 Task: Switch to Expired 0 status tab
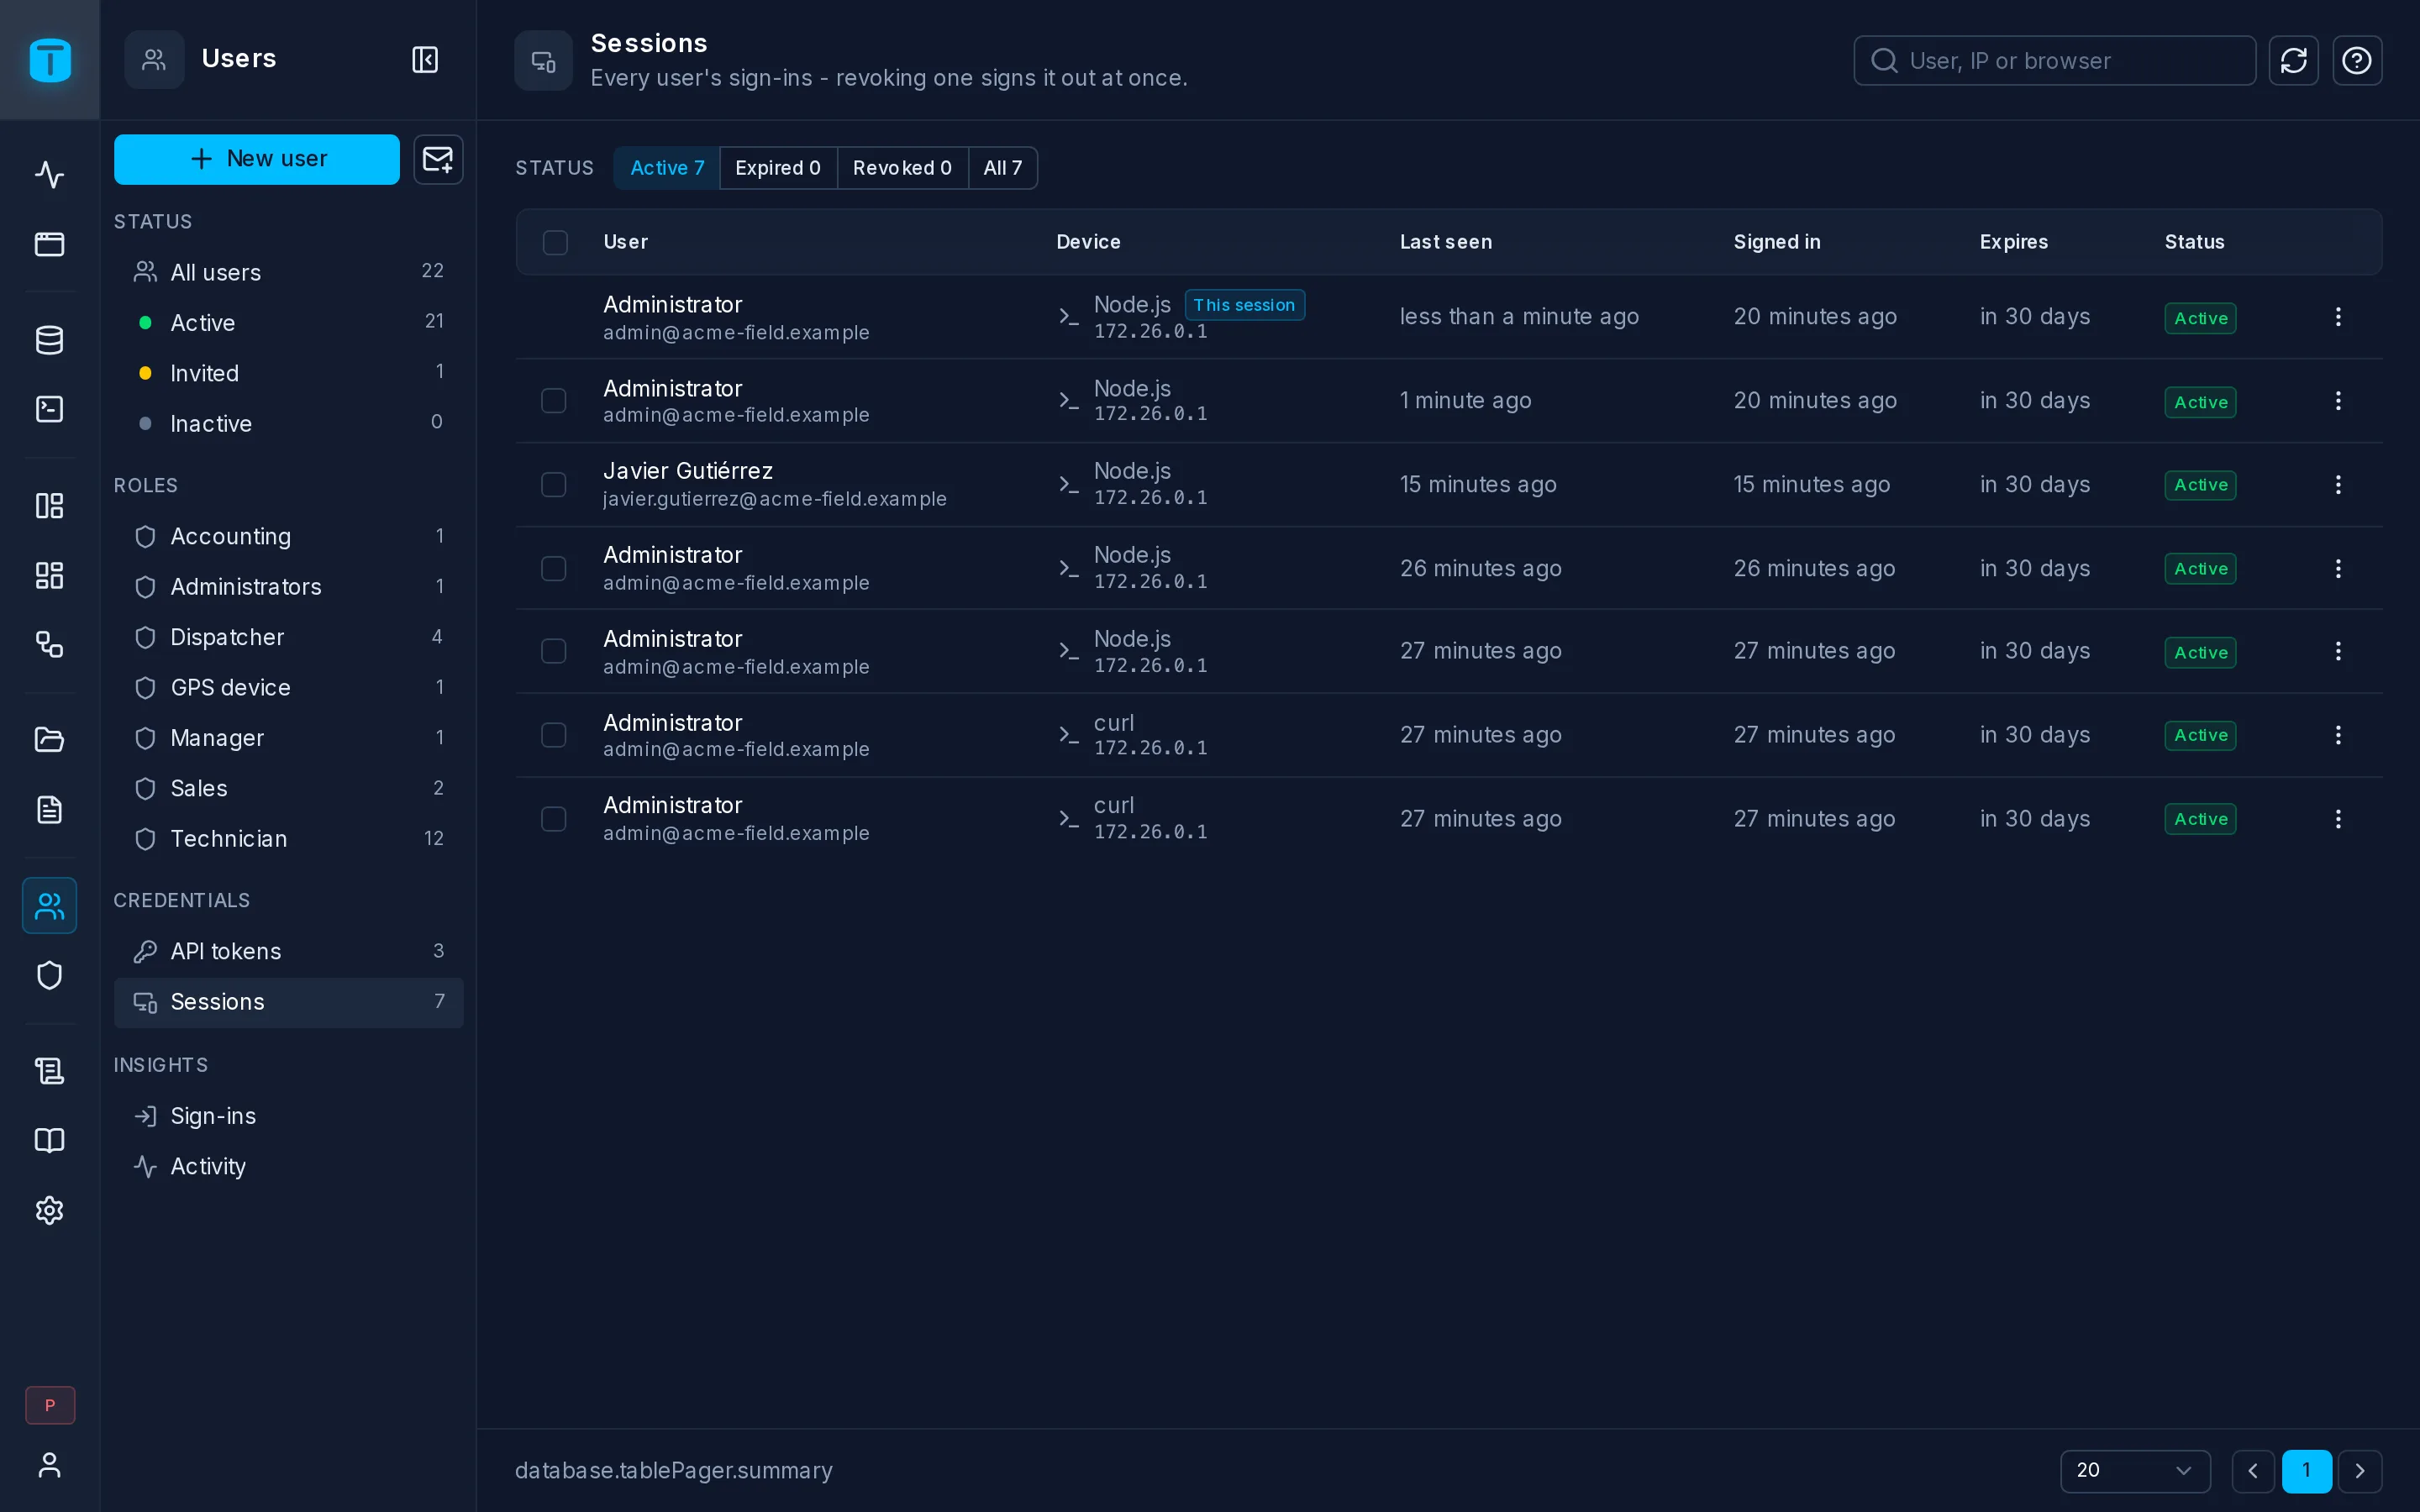(777, 168)
